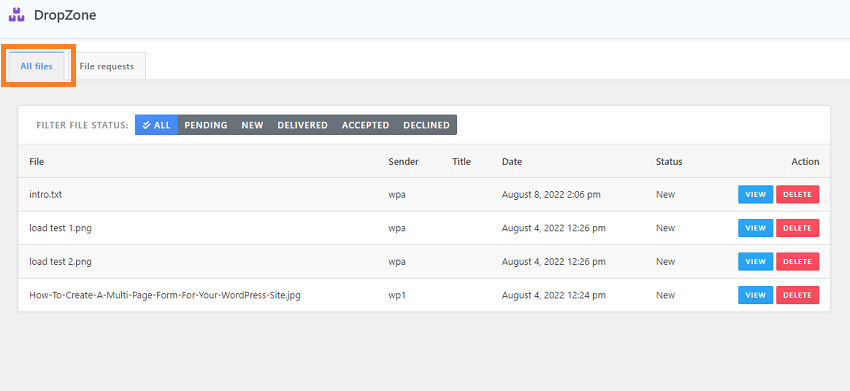Delete the How-To-Create multi-page form jpg
This screenshot has height=391, width=850.
pyautogui.click(x=797, y=295)
